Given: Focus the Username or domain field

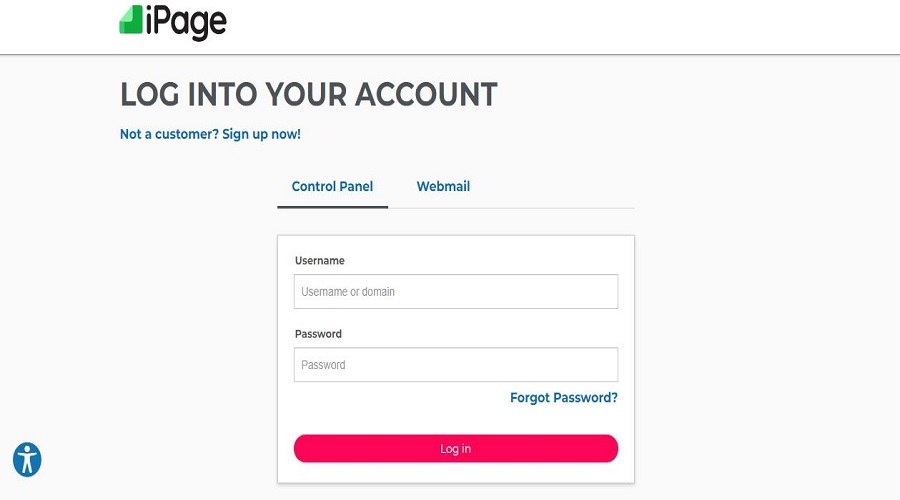Looking at the screenshot, I should coord(456,292).
